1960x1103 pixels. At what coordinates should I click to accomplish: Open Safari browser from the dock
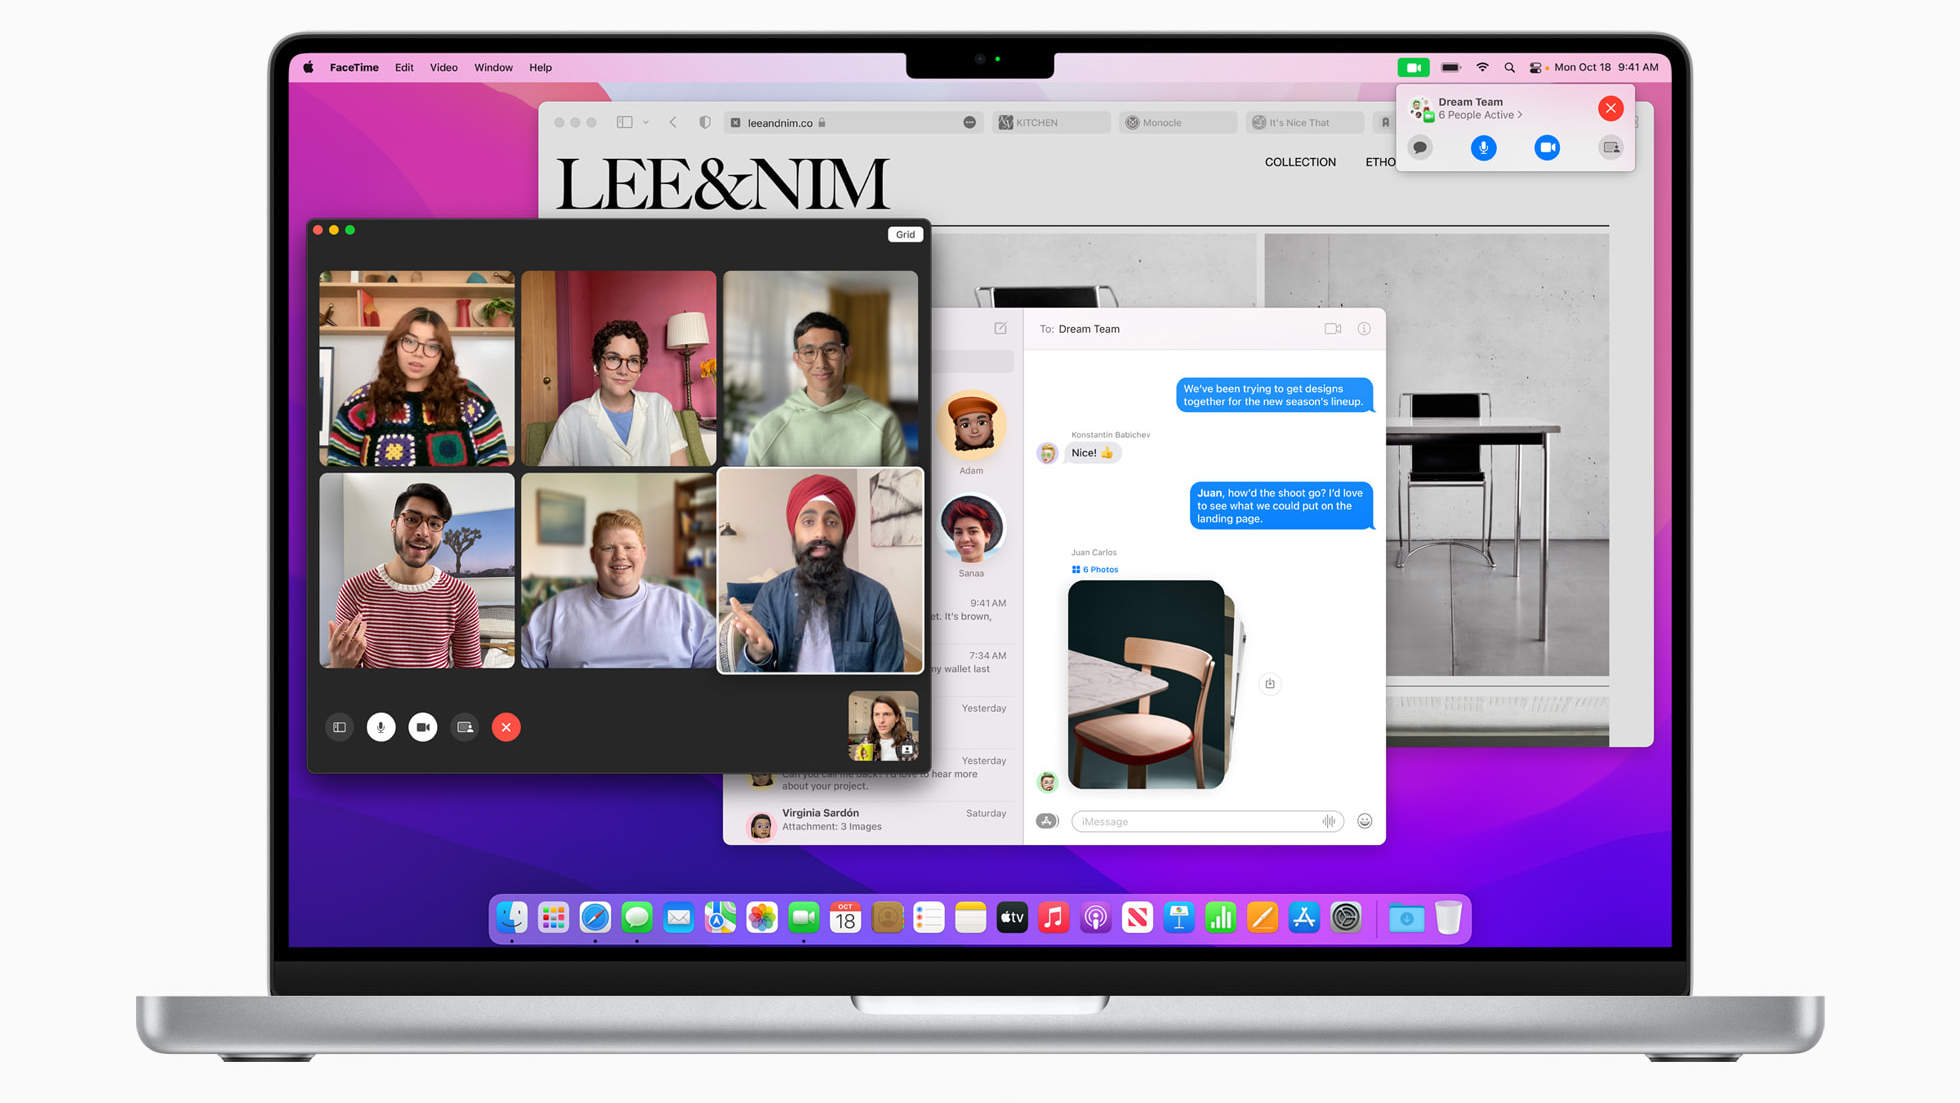pyautogui.click(x=594, y=918)
